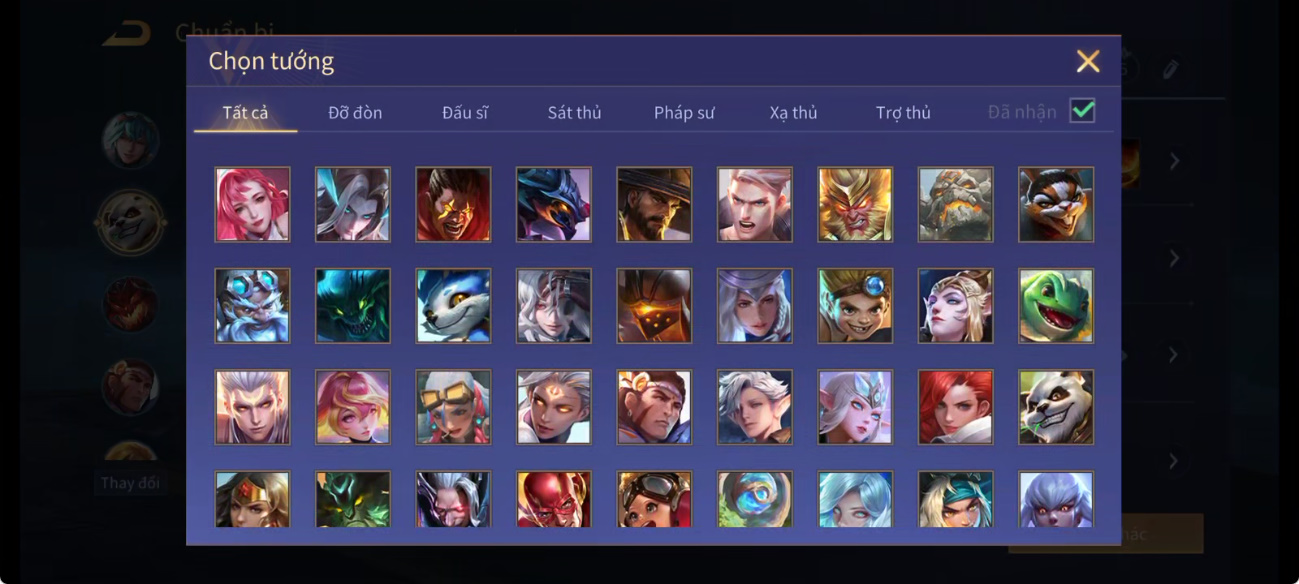Filter heroes by Xạ thủ tab
Viewport: 1299px width, 584px height.
coord(793,113)
